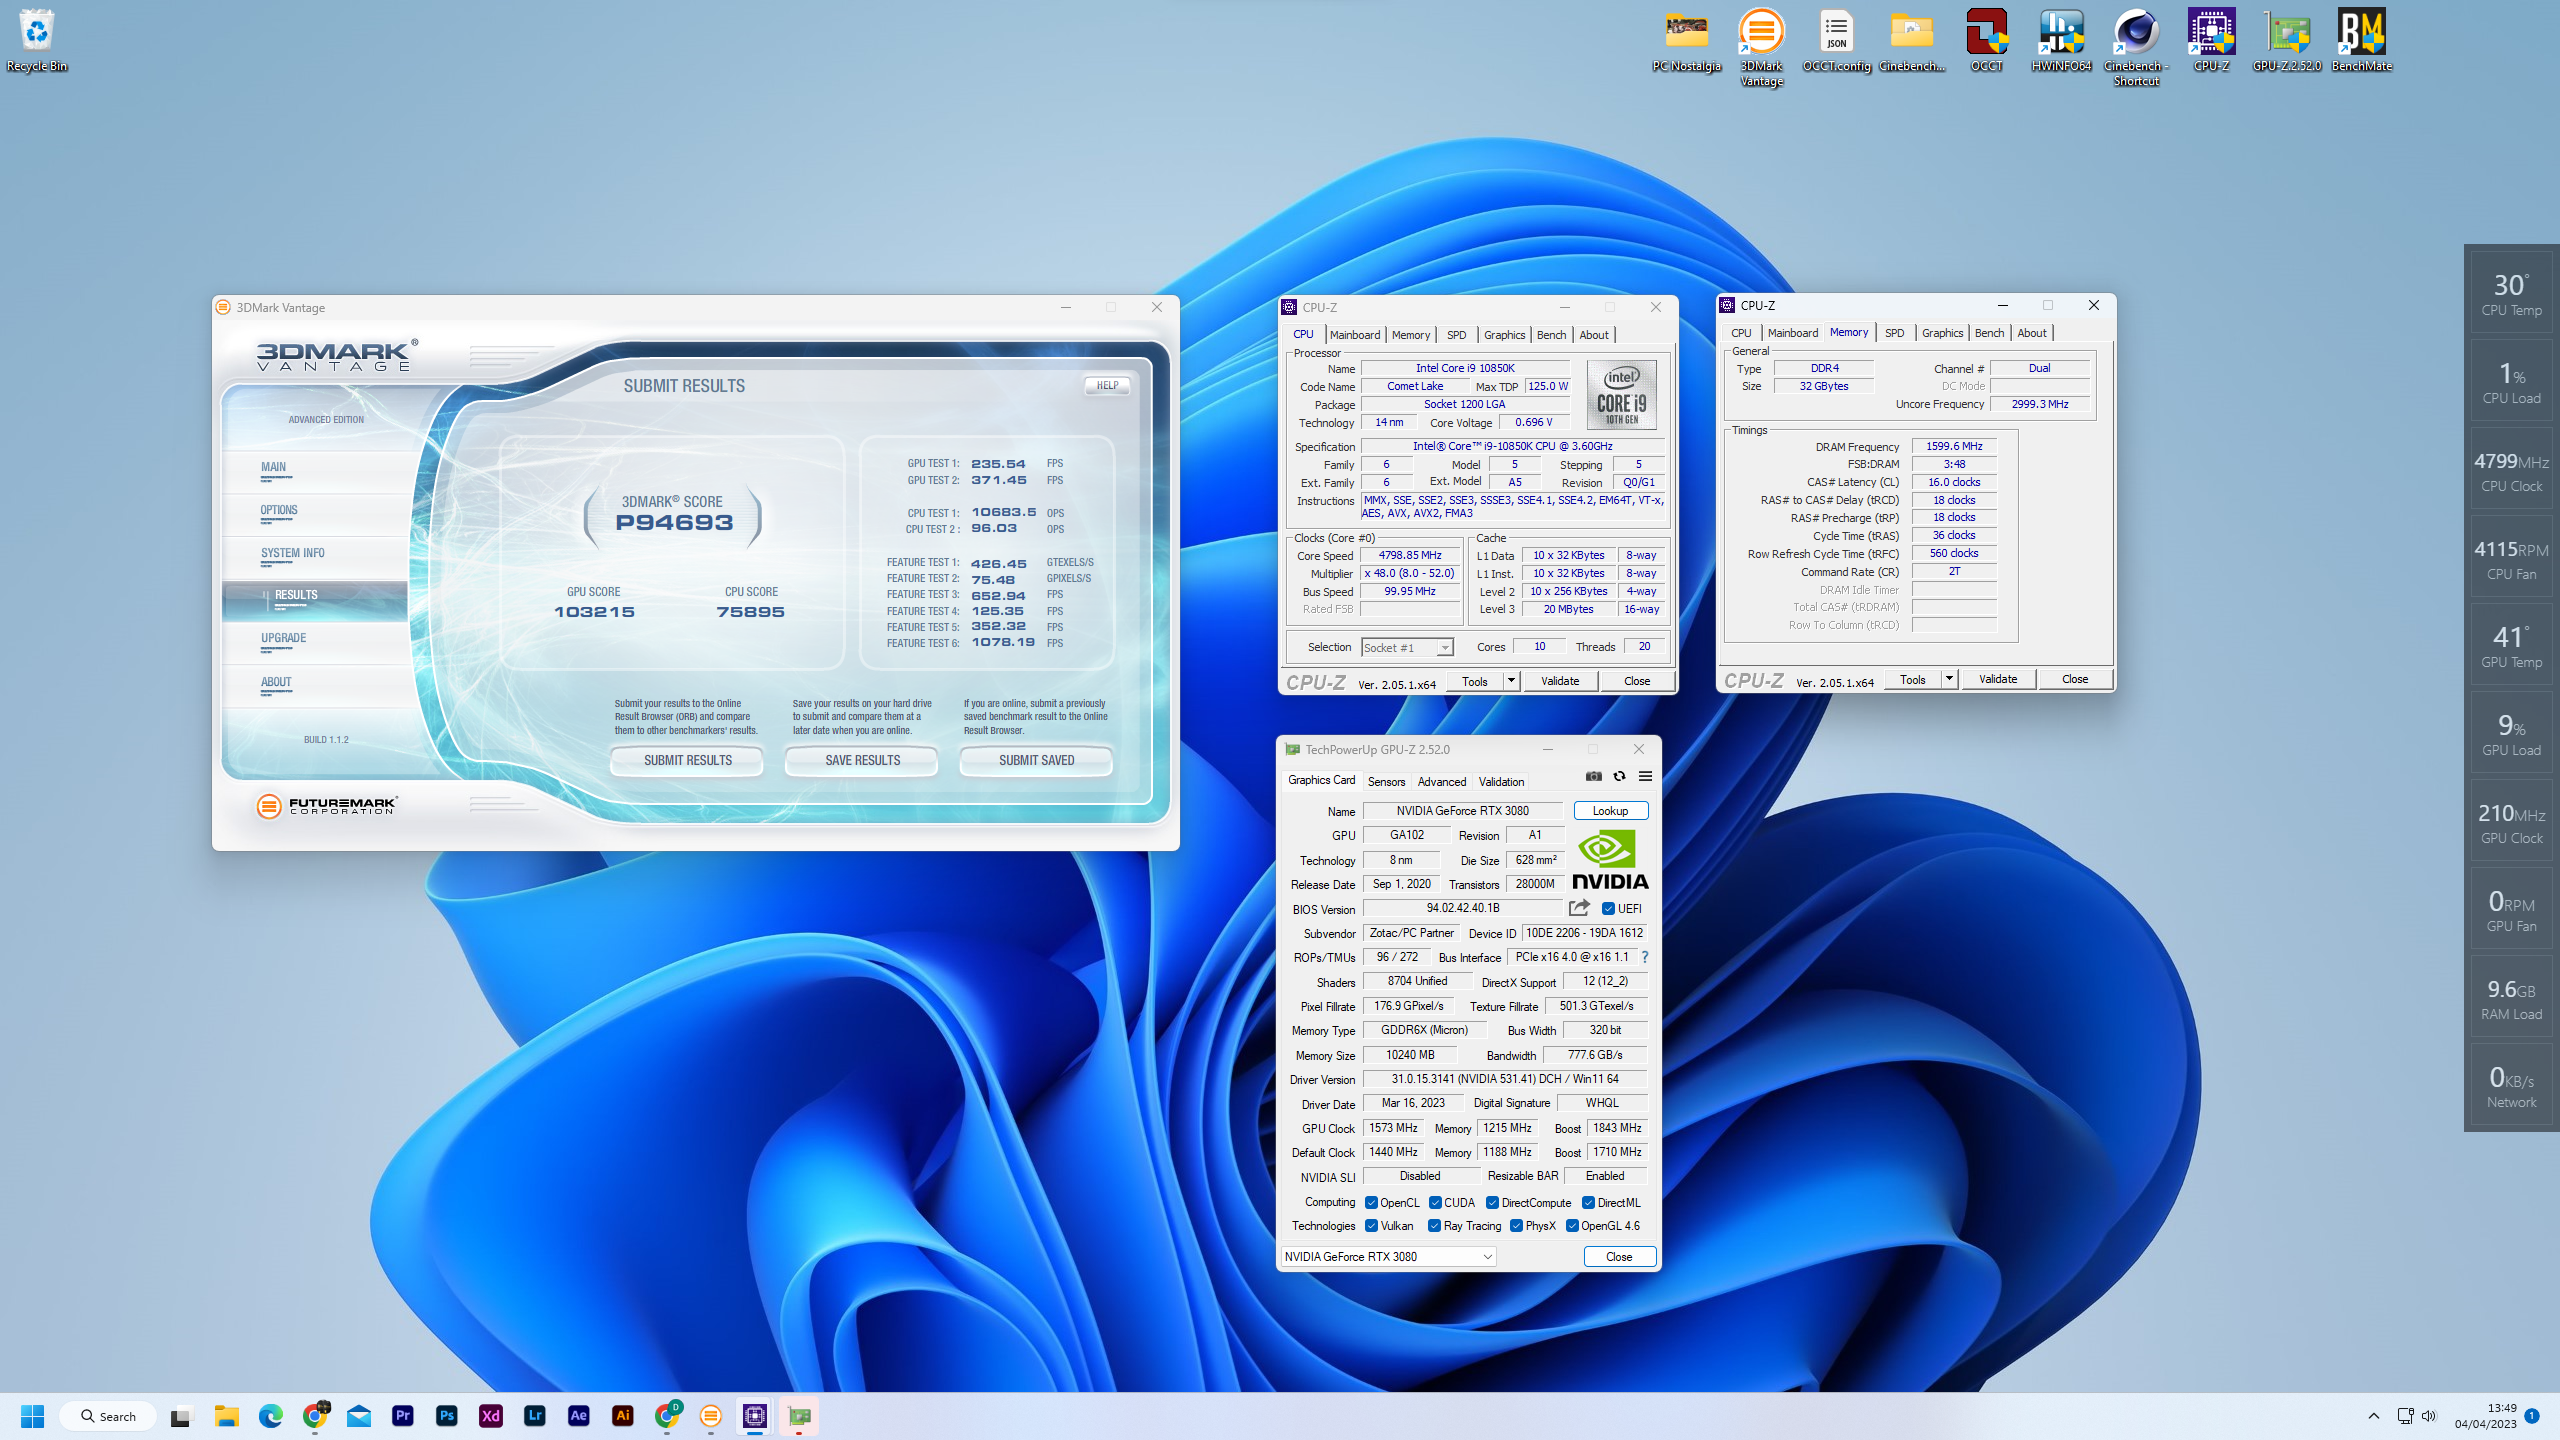Open the GPU selection dropdown in GPU-Z
2560x1440 pixels.
tap(1388, 1257)
